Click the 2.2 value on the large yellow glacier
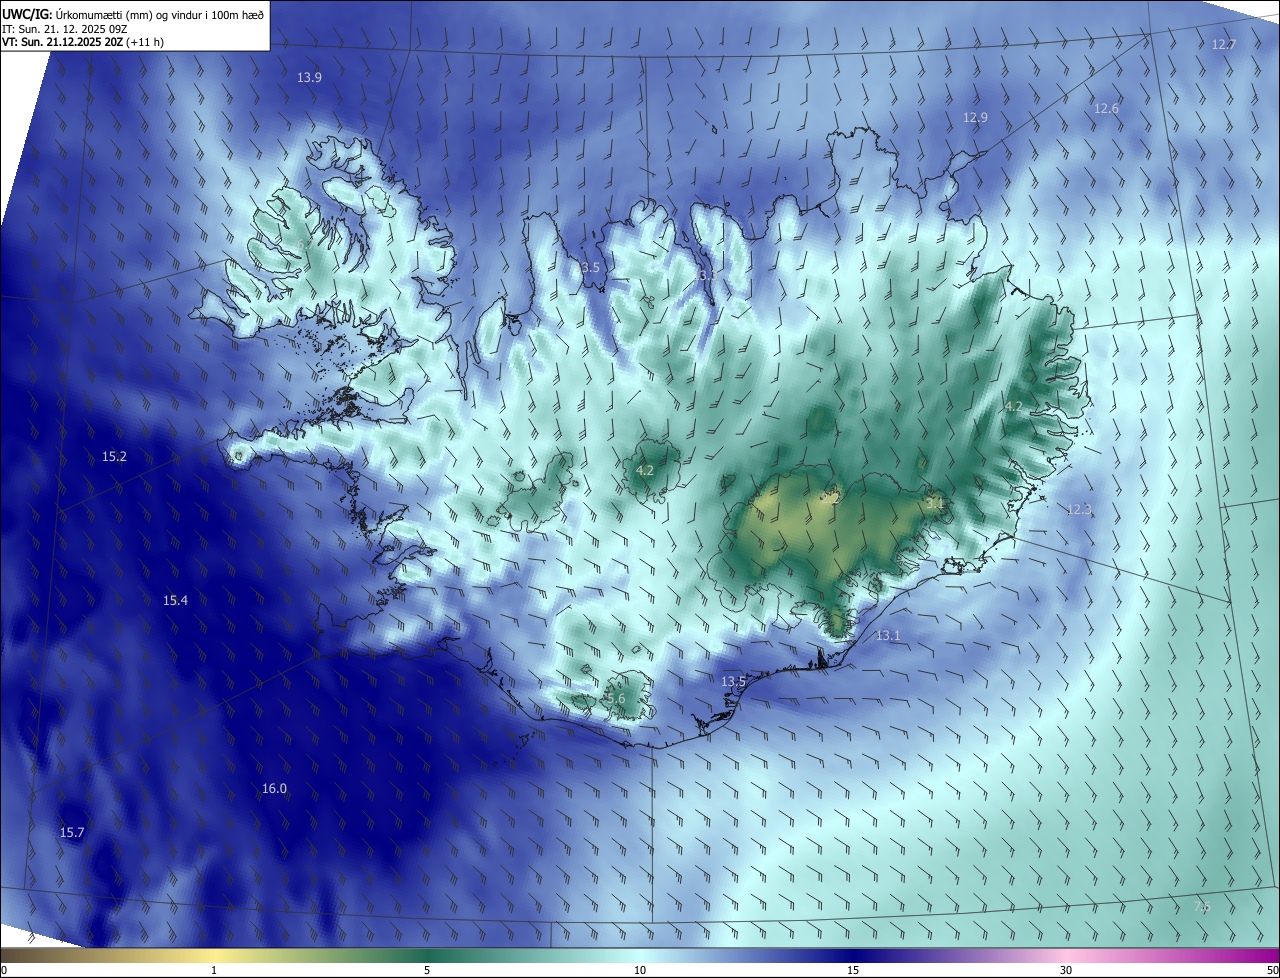Screen dimensions: 1280x978 tap(832, 497)
